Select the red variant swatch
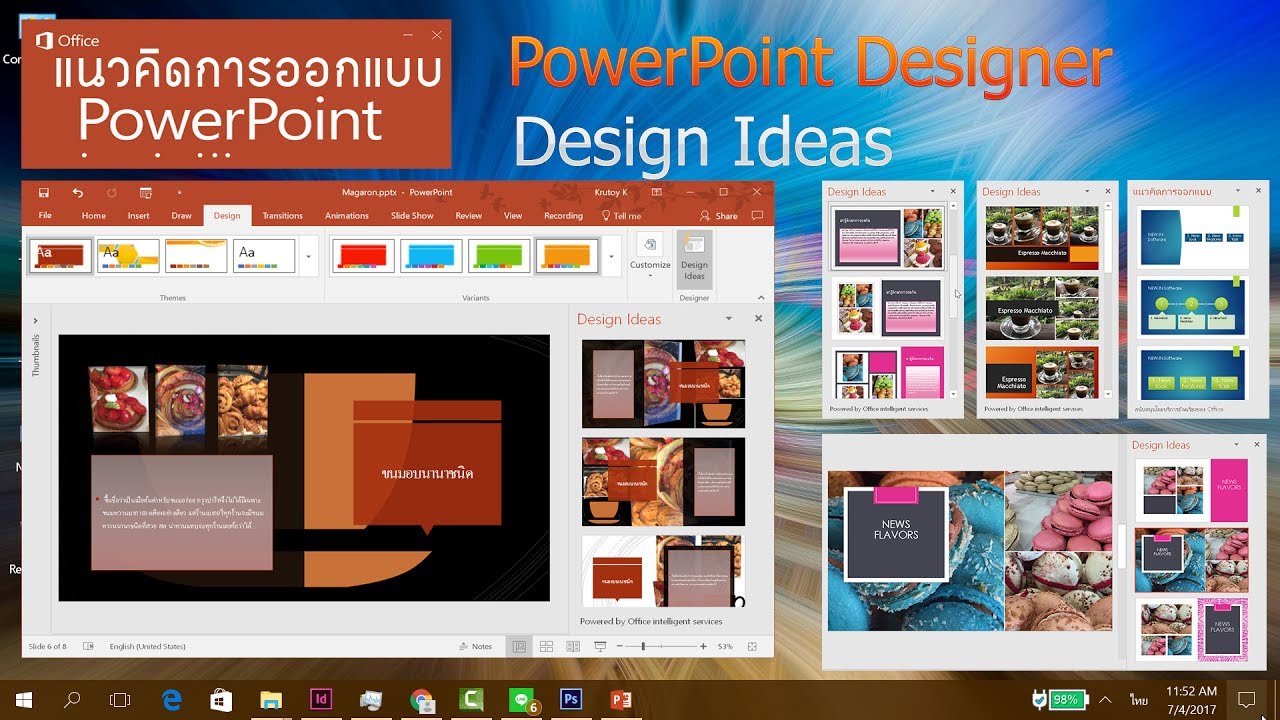The image size is (1280, 720). (x=362, y=256)
